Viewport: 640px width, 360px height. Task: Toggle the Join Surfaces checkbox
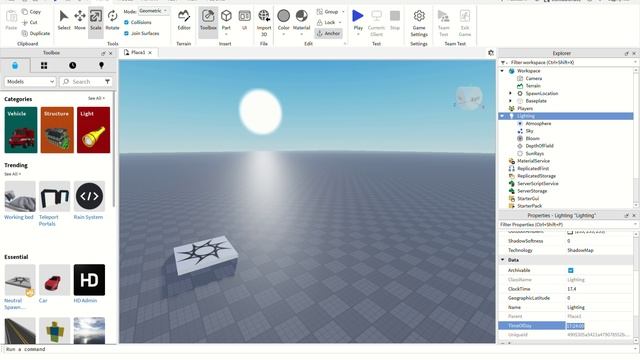tap(126, 33)
